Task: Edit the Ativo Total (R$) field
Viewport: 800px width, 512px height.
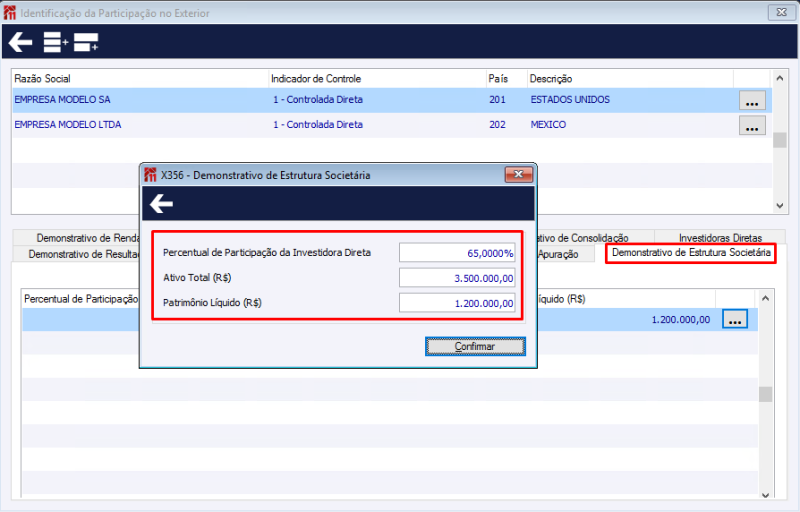Action: (x=457, y=278)
